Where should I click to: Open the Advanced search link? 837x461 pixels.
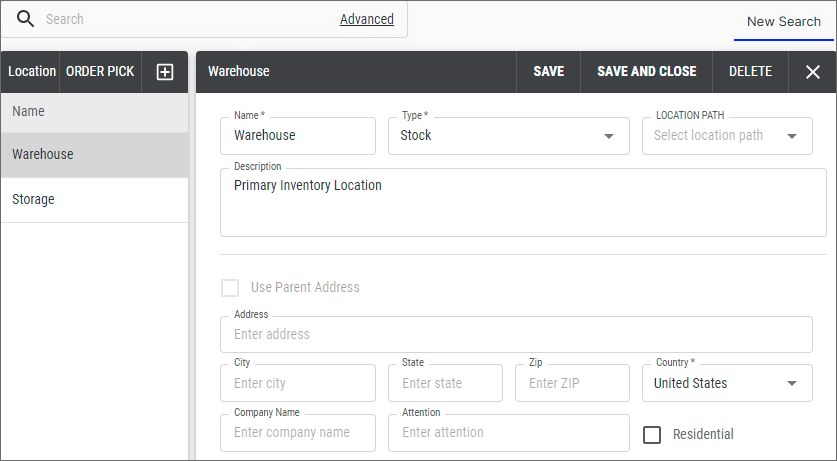(x=366, y=19)
